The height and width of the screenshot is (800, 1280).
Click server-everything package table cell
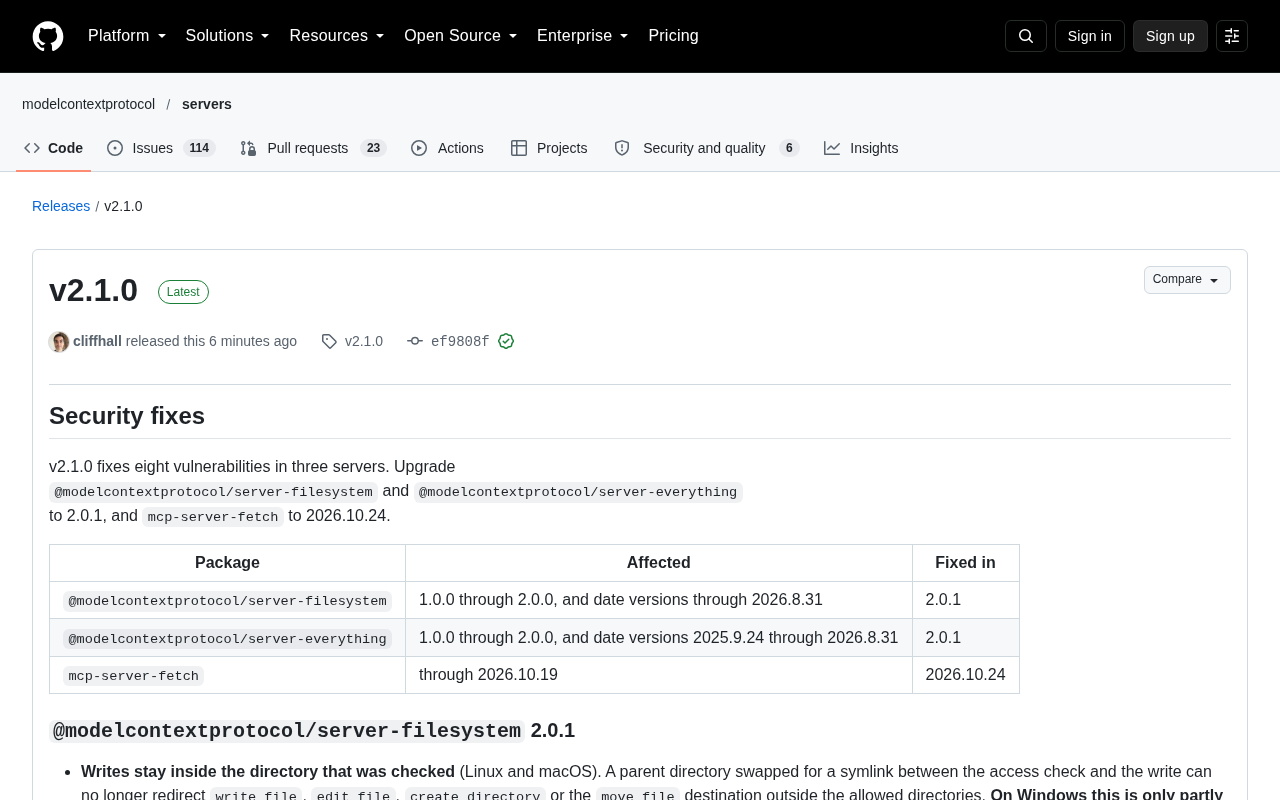(227, 638)
